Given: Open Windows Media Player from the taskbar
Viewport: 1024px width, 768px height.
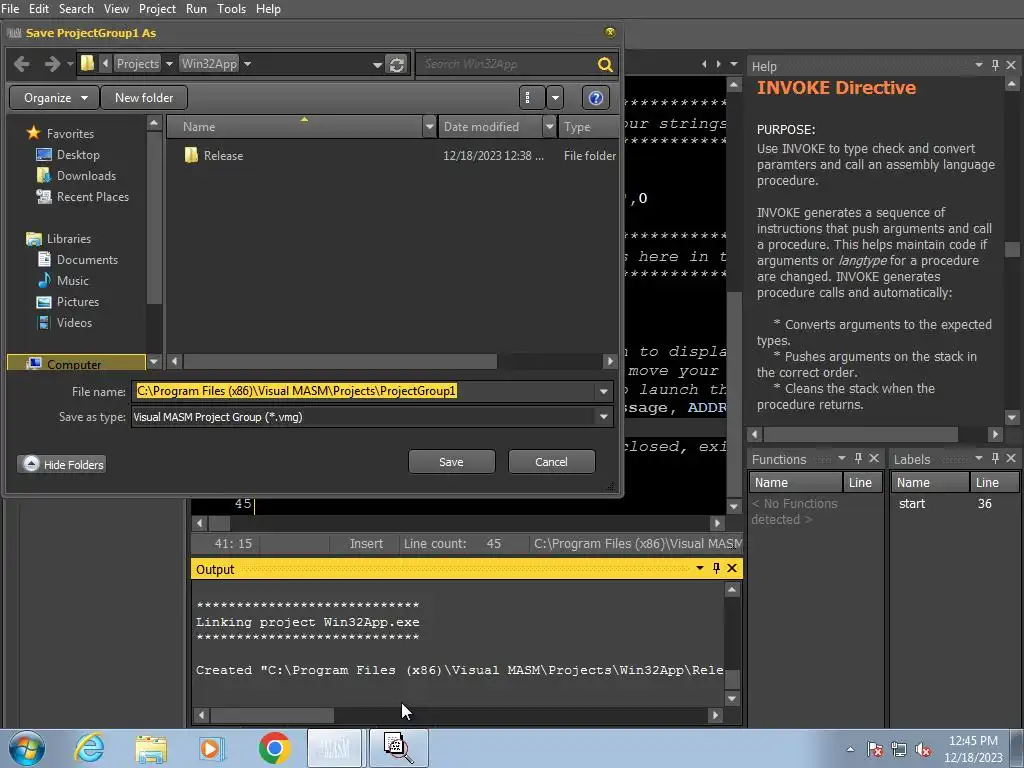Looking at the screenshot, I should (210, 748).
